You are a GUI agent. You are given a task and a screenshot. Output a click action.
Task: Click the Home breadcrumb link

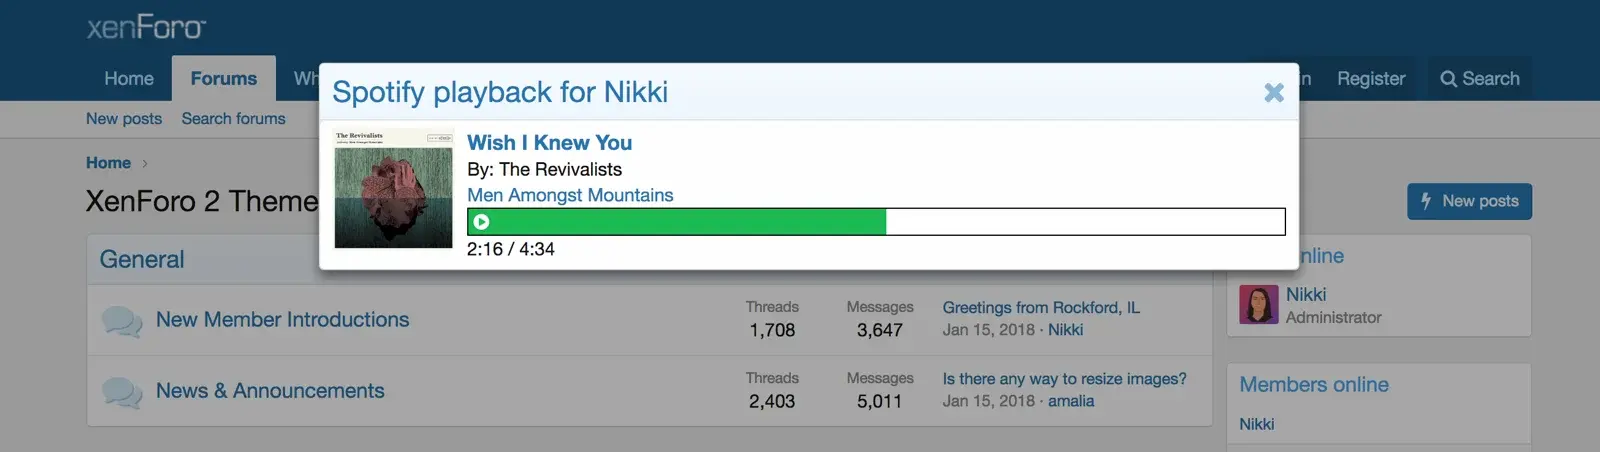[x=108, y=163]
